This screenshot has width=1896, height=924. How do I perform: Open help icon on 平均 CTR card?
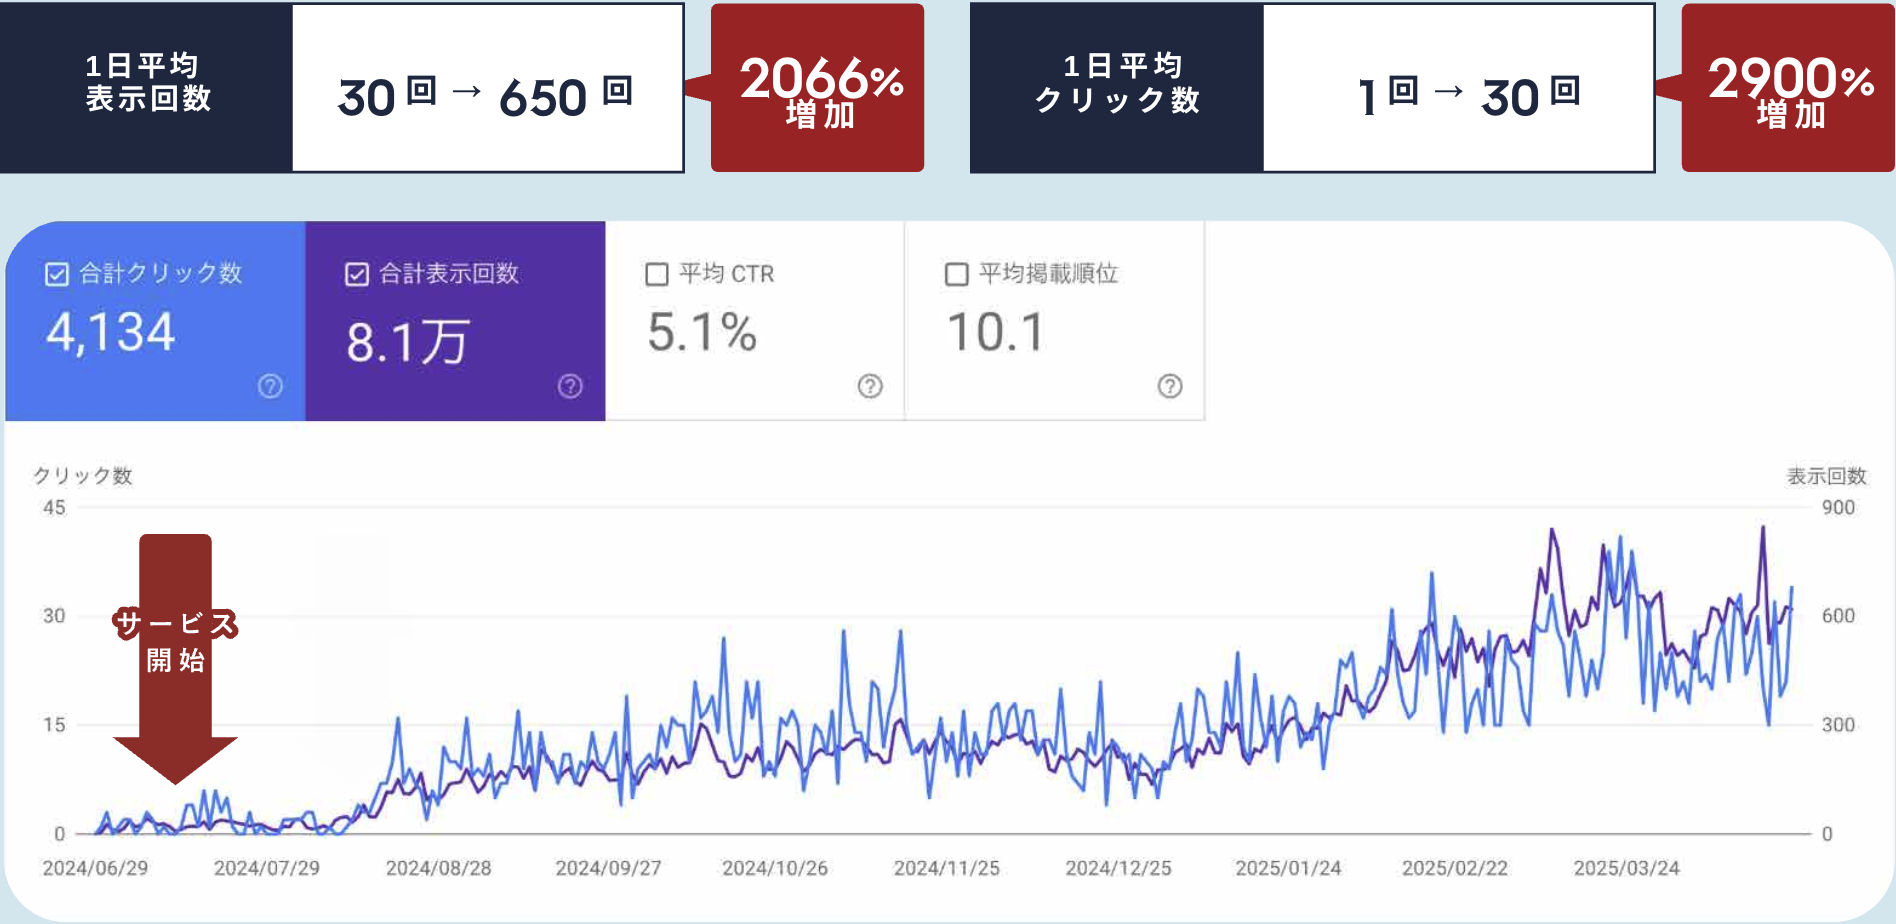click(870, 386)
